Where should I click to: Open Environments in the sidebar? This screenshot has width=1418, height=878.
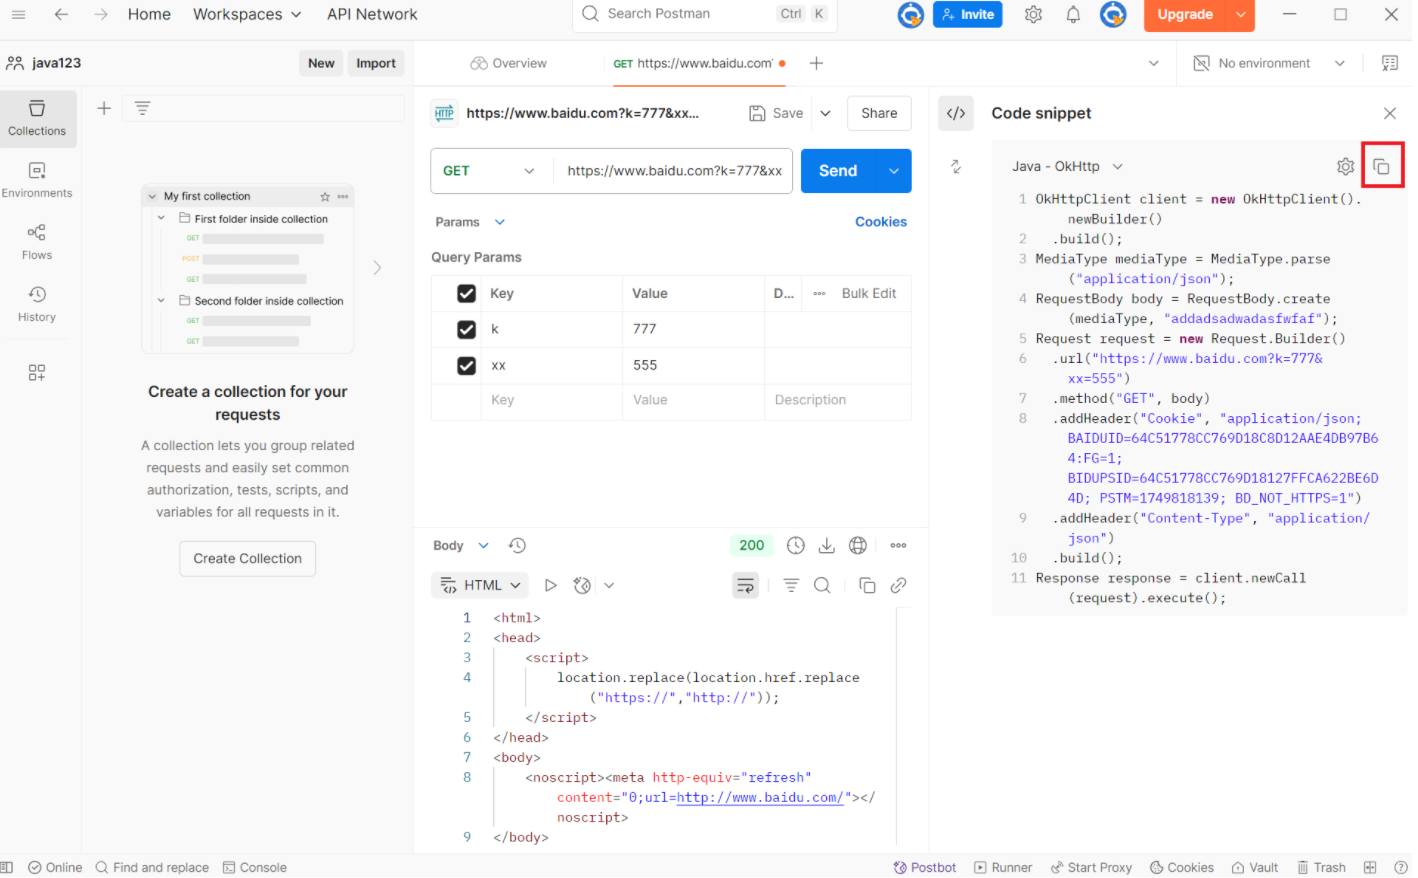37,180
